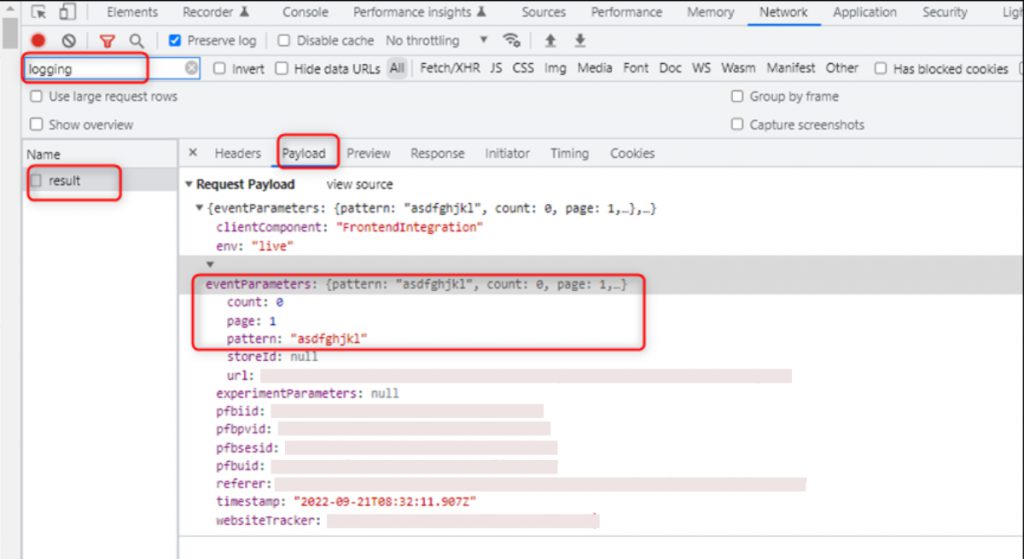Collapse the Request Payload section
This screenshot has width=1024, height=559.
click(189, 184)
